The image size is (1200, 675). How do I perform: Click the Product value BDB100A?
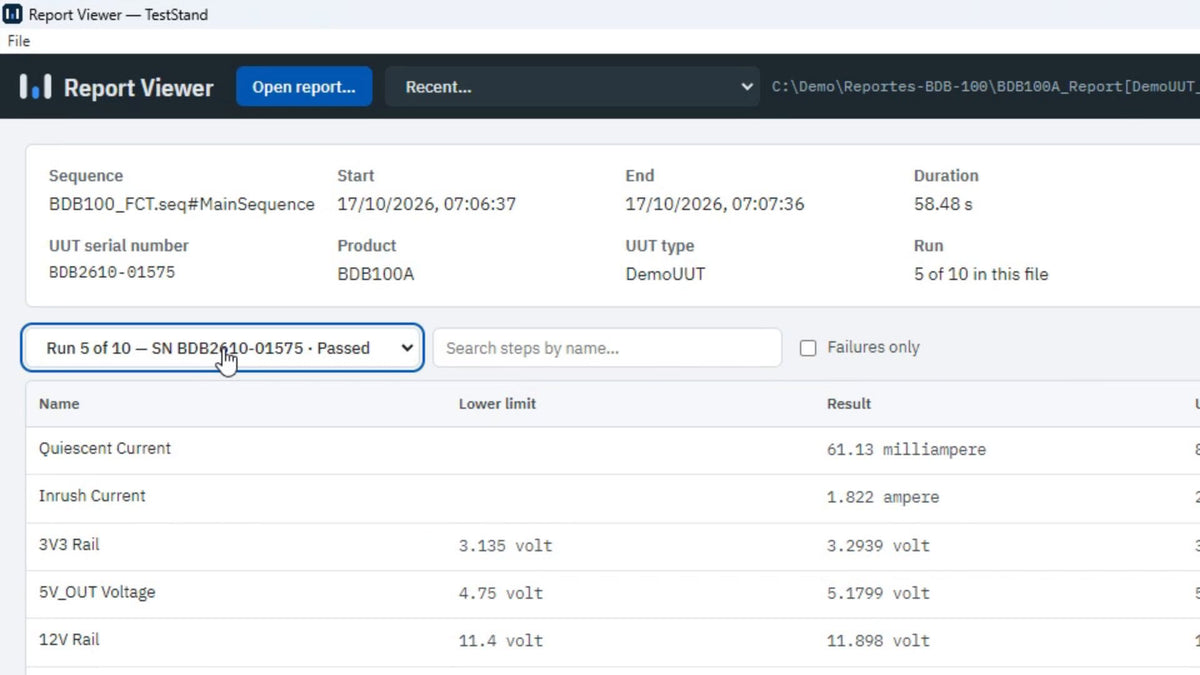coord(376,274)
